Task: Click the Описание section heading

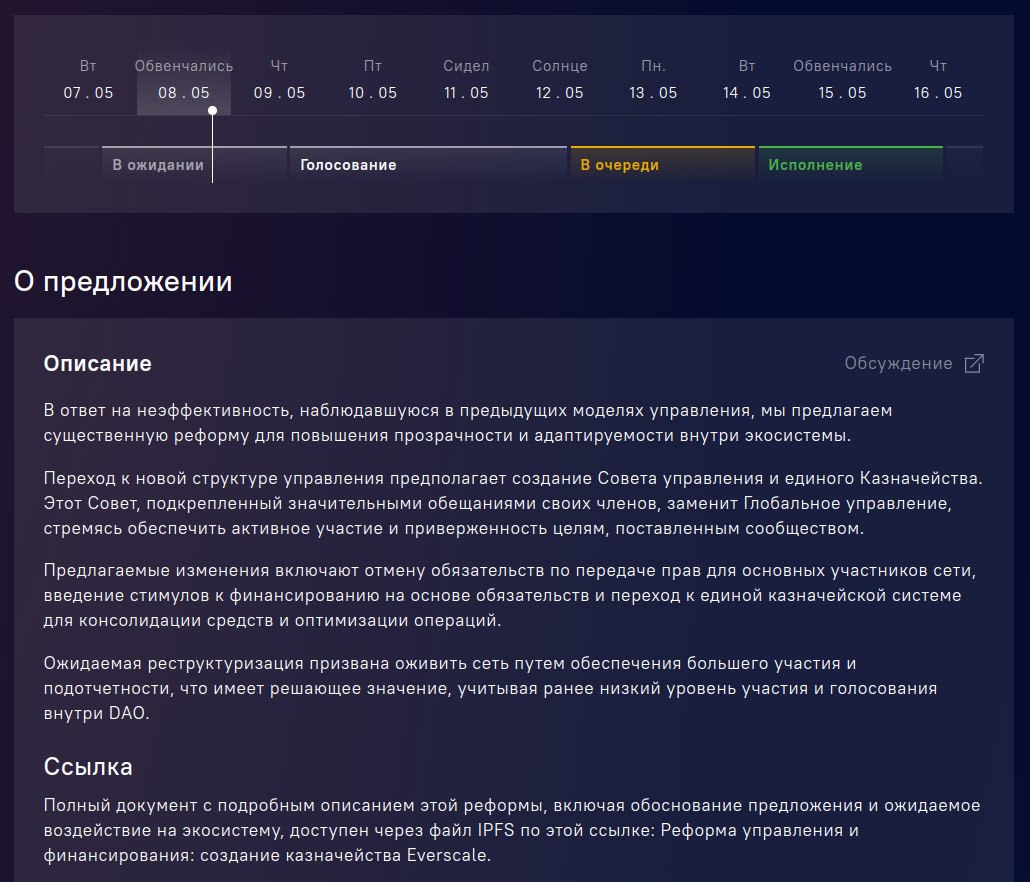Action: [98, 364]
